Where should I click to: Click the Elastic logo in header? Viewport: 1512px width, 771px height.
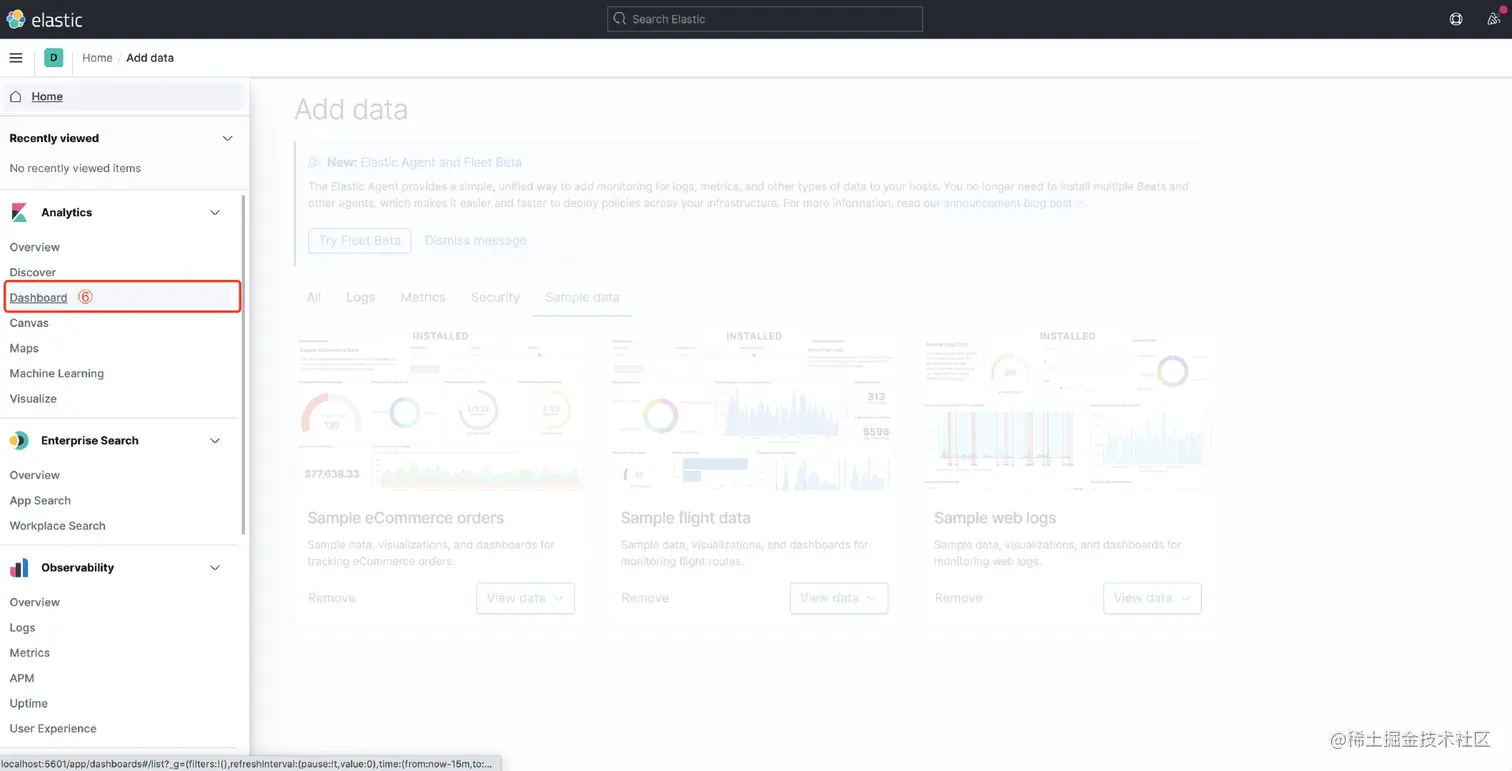(45, 19)
